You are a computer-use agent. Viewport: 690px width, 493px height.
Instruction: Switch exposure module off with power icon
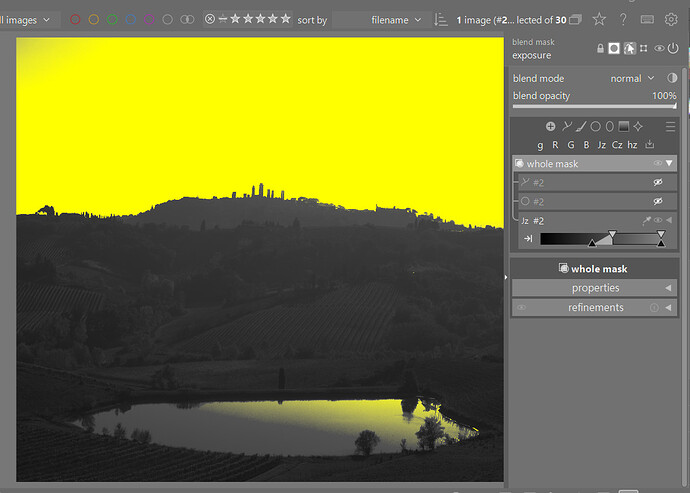pyautogui.click(x=673, y=48)
